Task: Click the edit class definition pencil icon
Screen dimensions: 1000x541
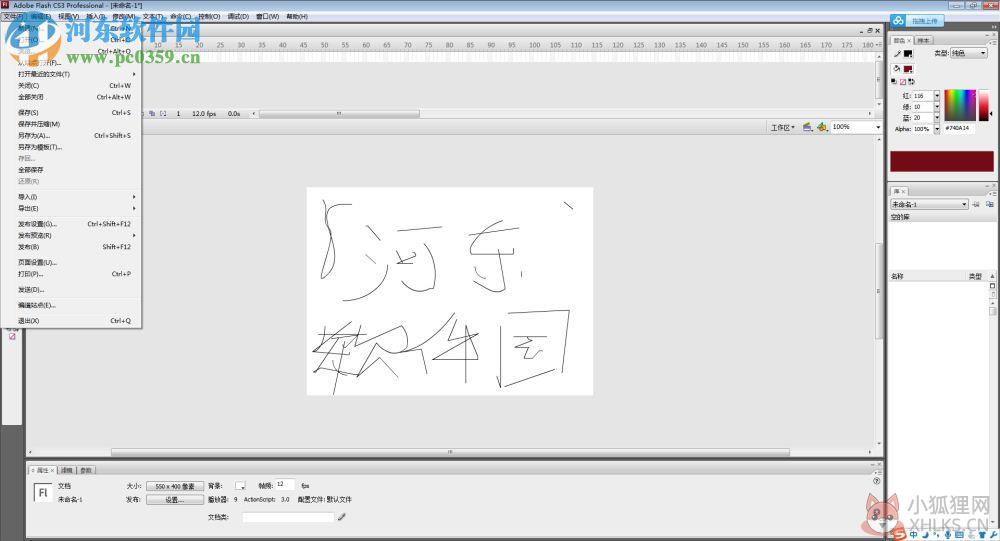Action: coord(342,517)
